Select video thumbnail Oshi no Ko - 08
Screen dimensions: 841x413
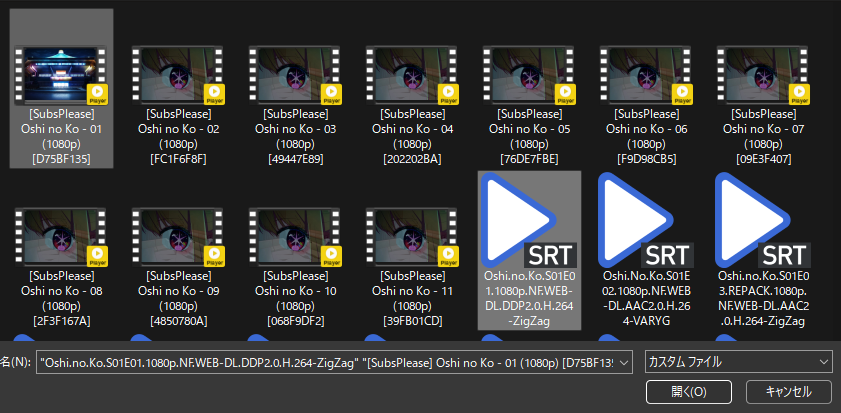61,237
